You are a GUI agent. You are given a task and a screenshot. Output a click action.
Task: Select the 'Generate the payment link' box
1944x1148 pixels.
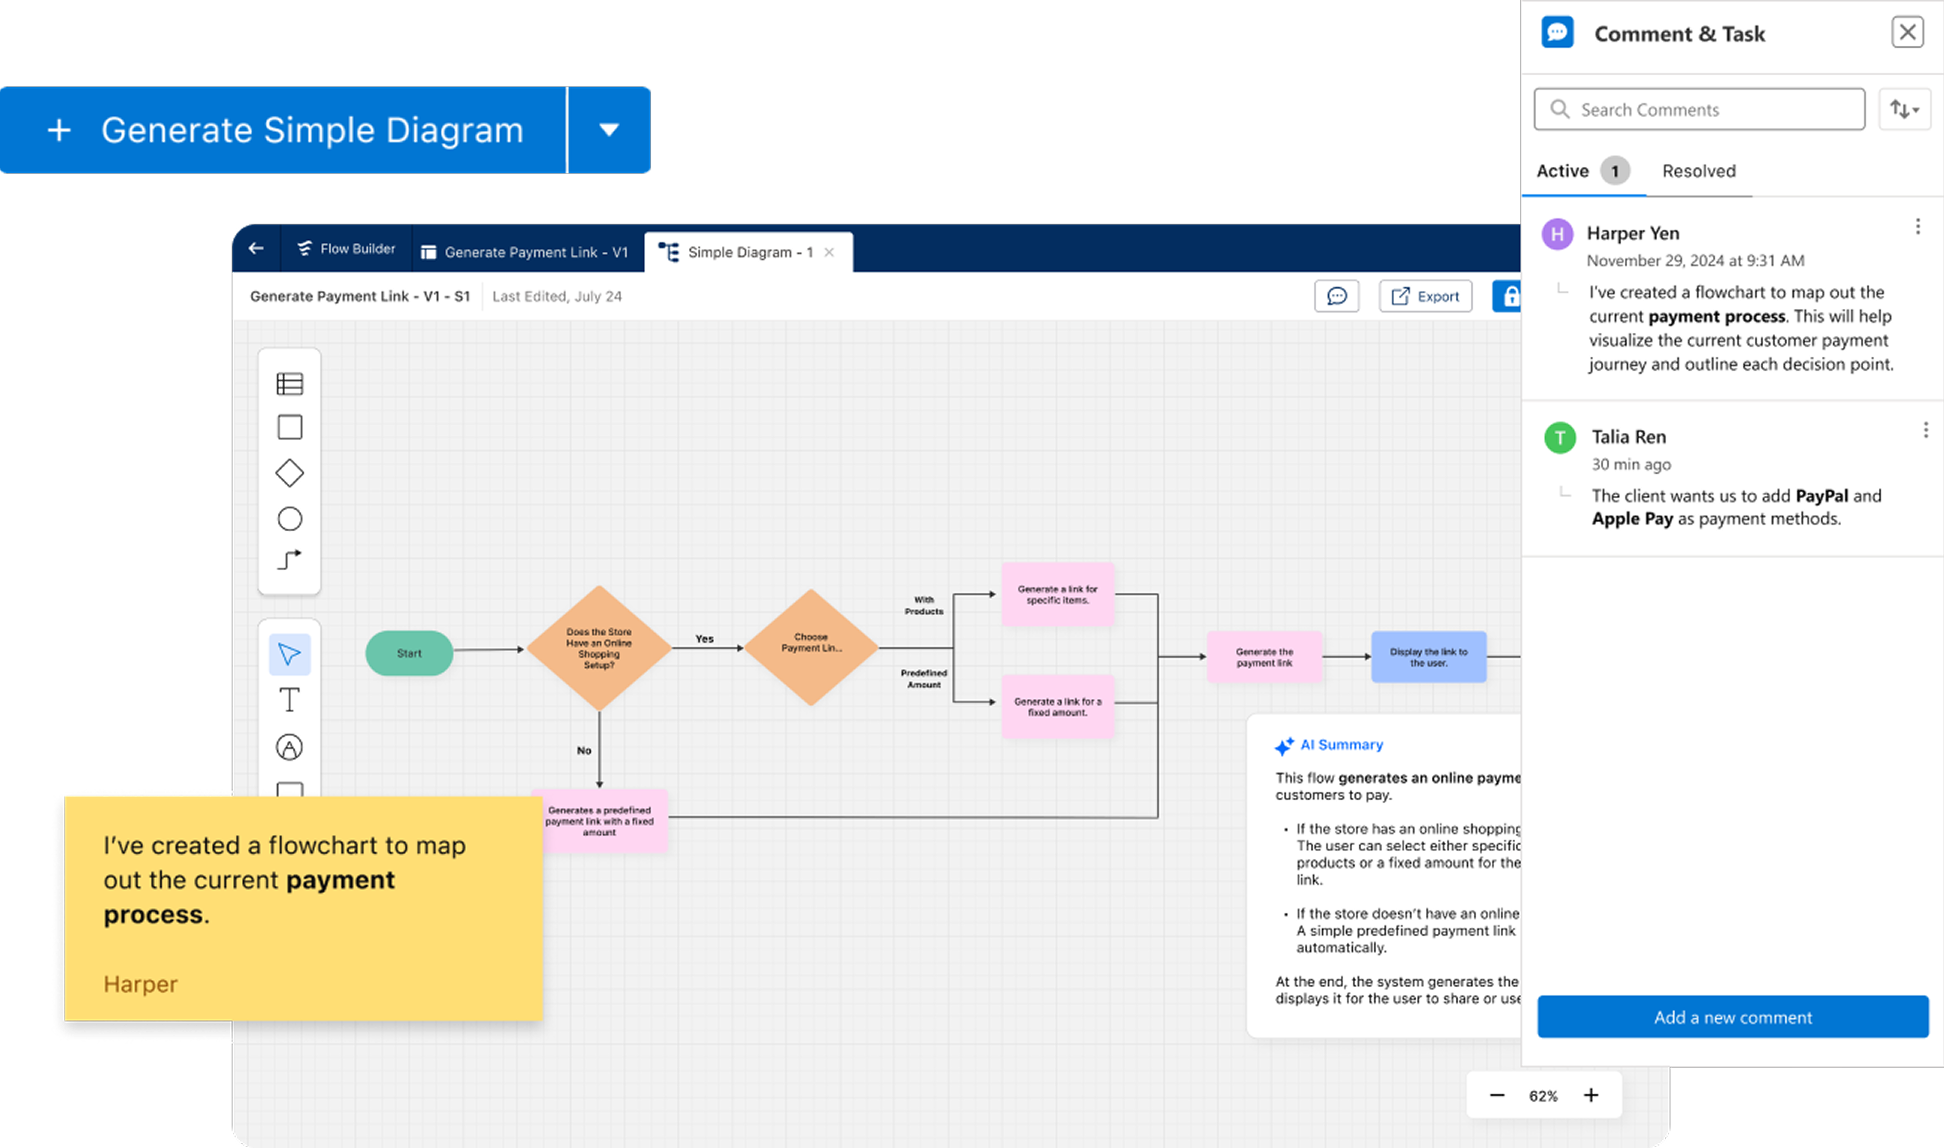[x=1264, y=657]
